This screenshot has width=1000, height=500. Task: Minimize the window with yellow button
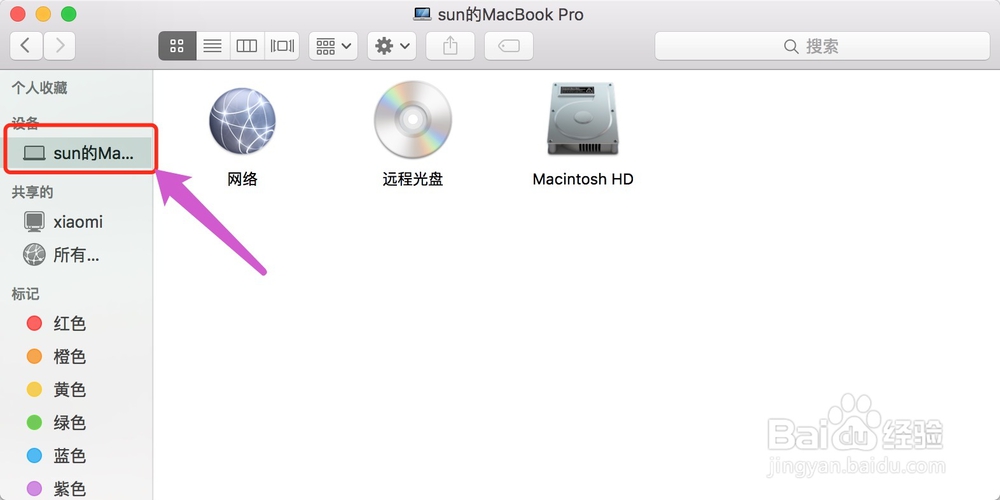[43, 13]
